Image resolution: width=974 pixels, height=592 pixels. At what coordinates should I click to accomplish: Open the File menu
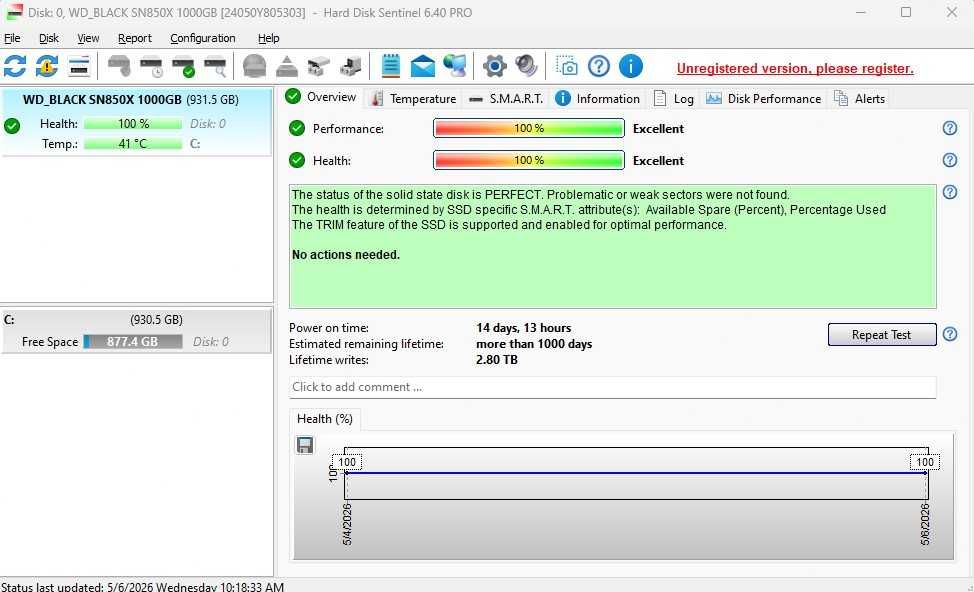click(12, 38)
